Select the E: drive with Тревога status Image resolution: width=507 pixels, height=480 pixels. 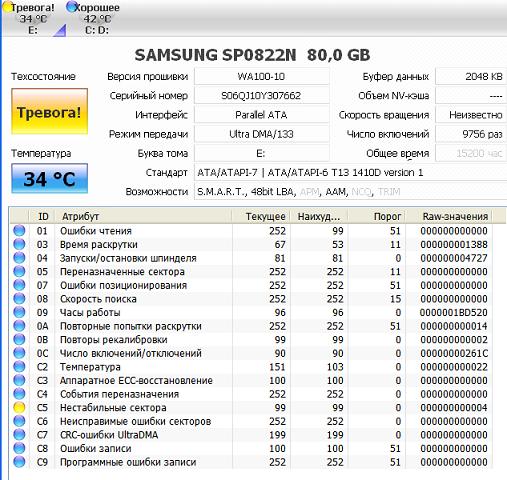(29, 18)
